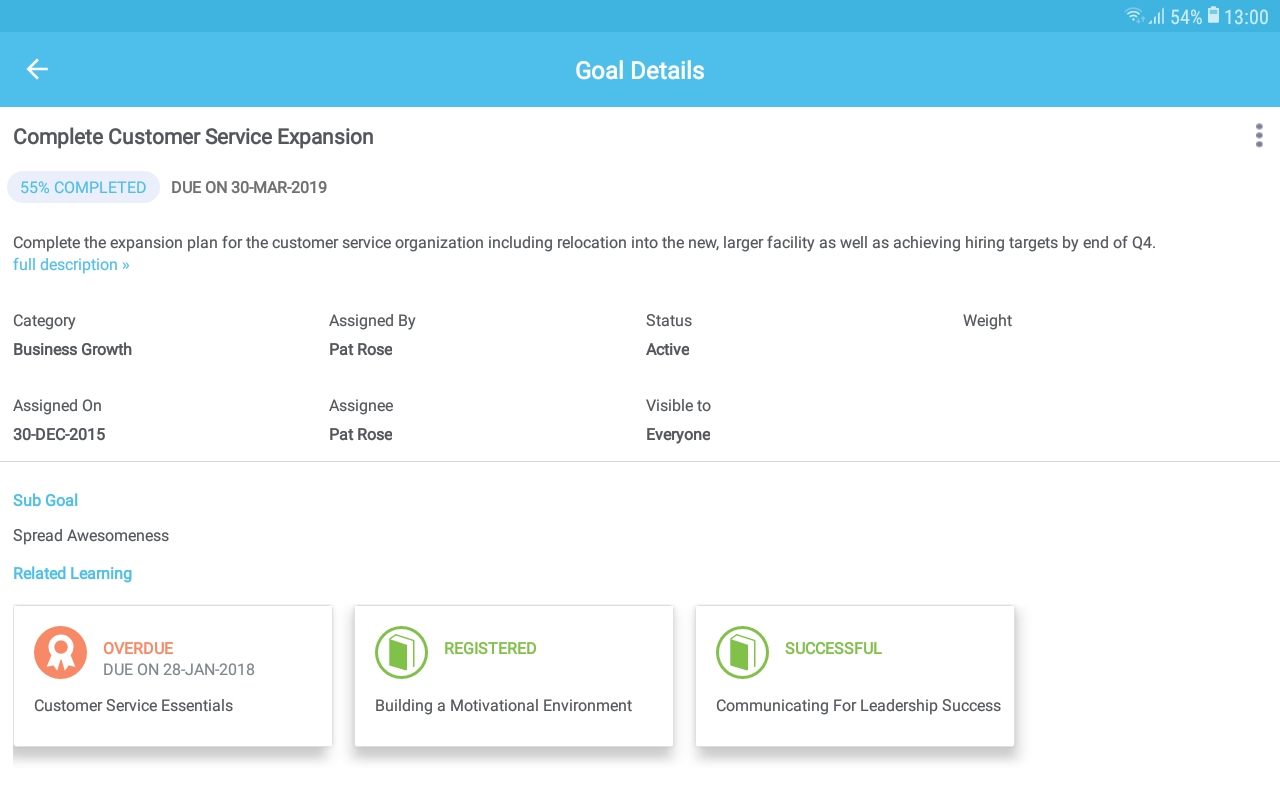Image resolution: width=1280 pixels, height=800 pixels.
Task: Select the book icon on Building a Motivational Environment
Action: [401, 652]
